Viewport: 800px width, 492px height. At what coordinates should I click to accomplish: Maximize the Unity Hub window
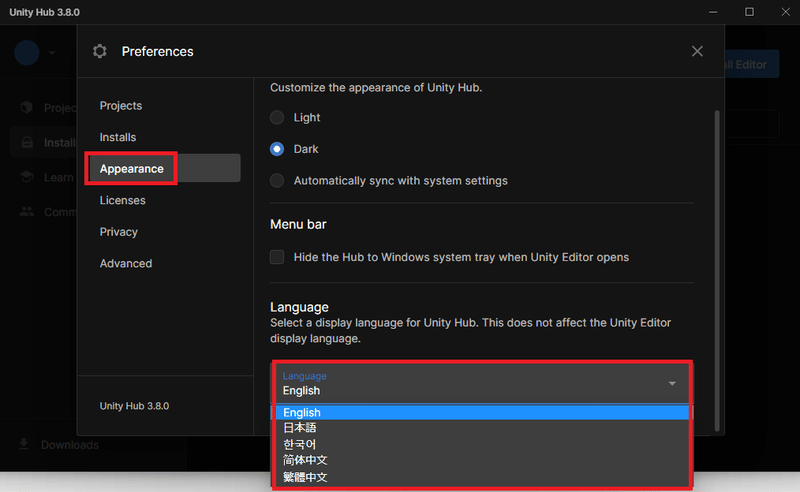(749, 12)
